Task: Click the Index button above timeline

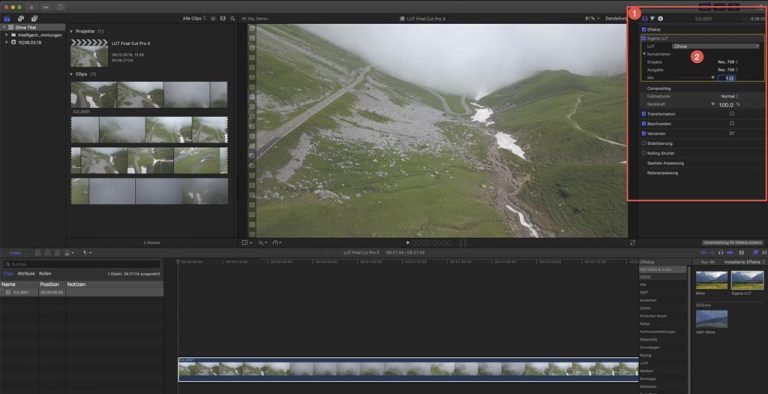Action: [x=16, y=253]
